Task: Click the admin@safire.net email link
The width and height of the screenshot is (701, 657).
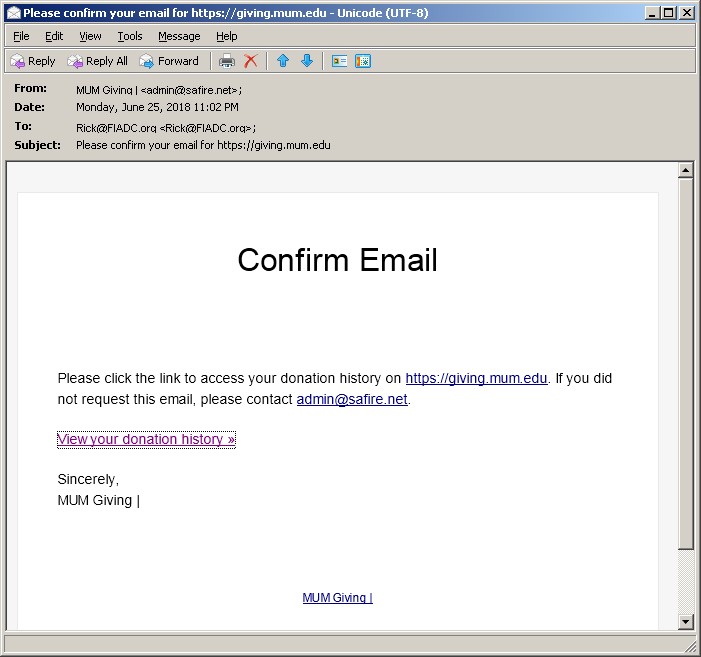Action: 352,400
